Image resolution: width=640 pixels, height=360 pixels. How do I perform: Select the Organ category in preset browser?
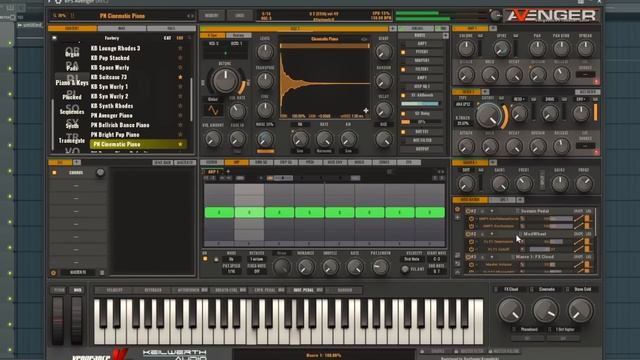click(x=72, y=53)
